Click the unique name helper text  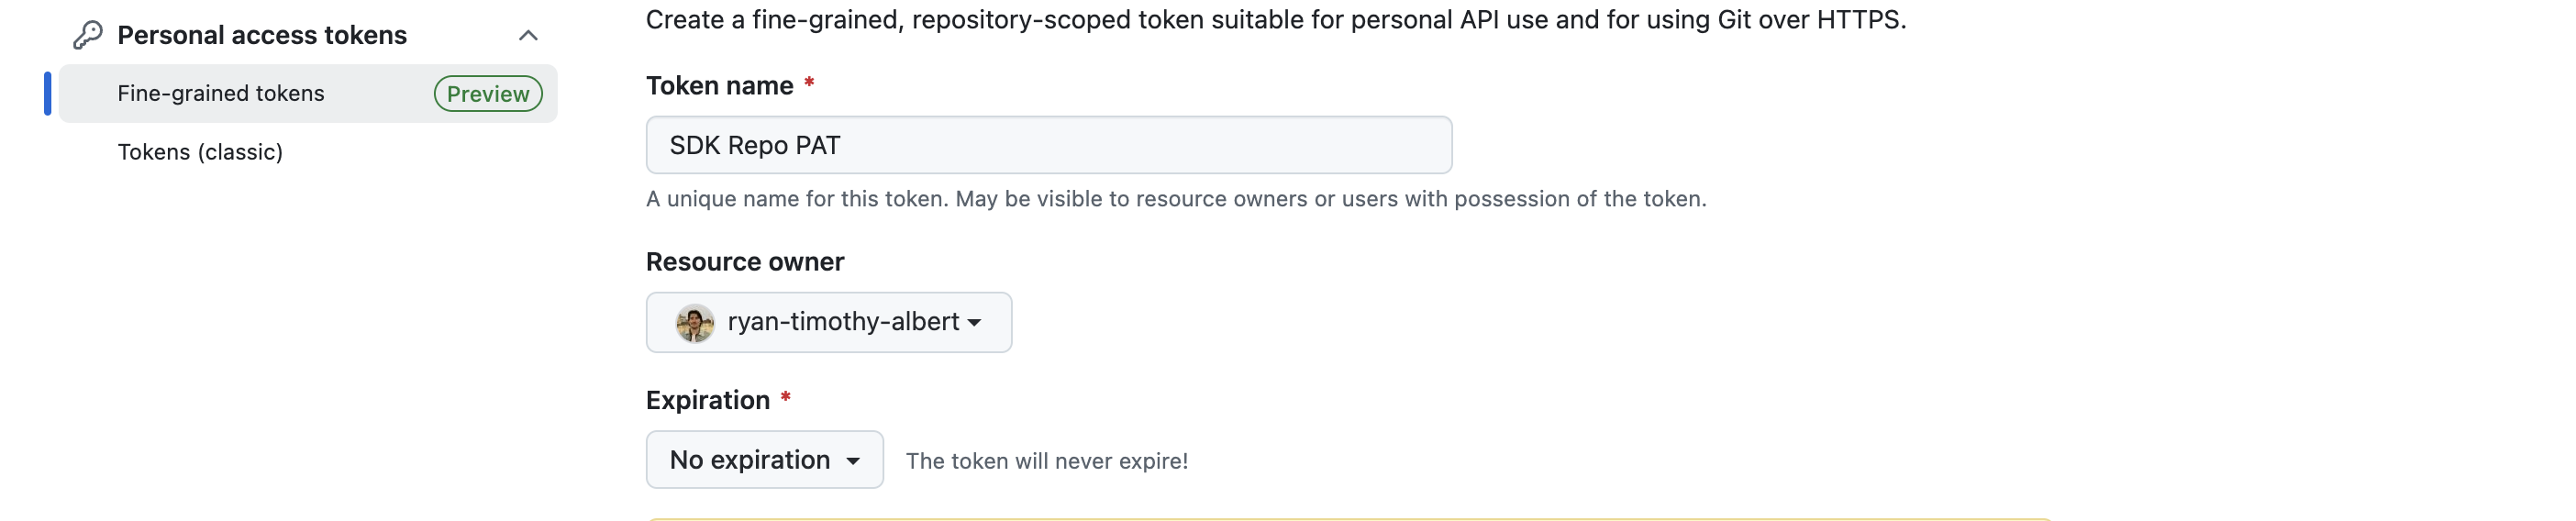tap(1175, 199)
